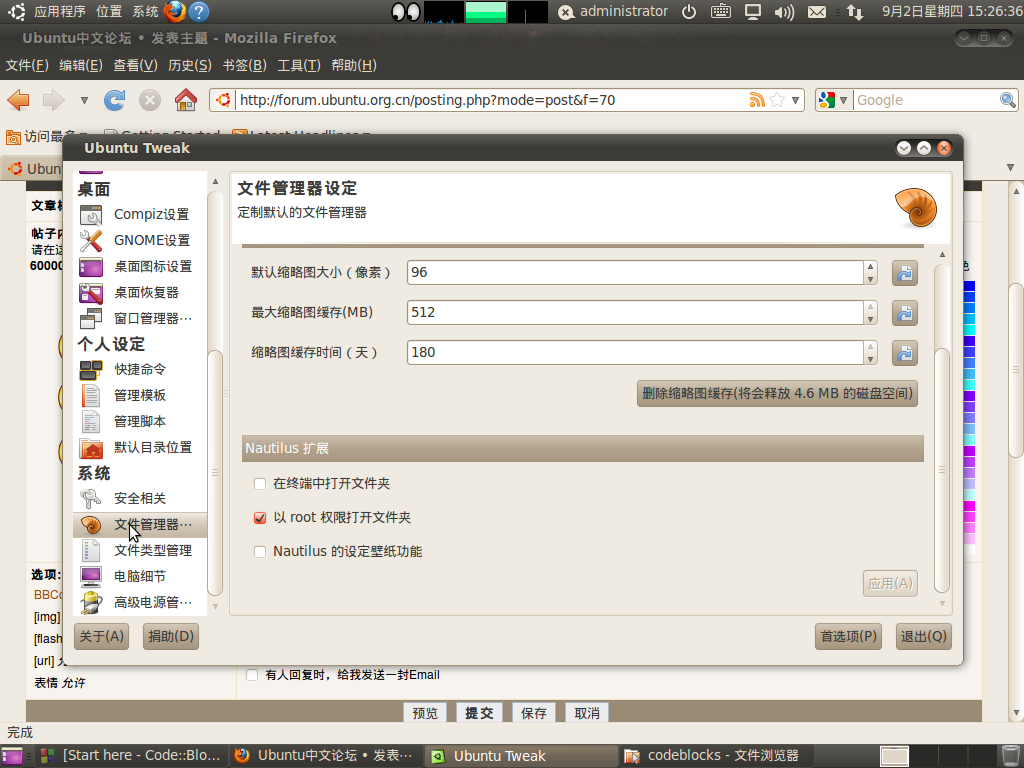Open Firefox Bookmarks menu (书签)
1024x768 pixels.
coord(244,65)
